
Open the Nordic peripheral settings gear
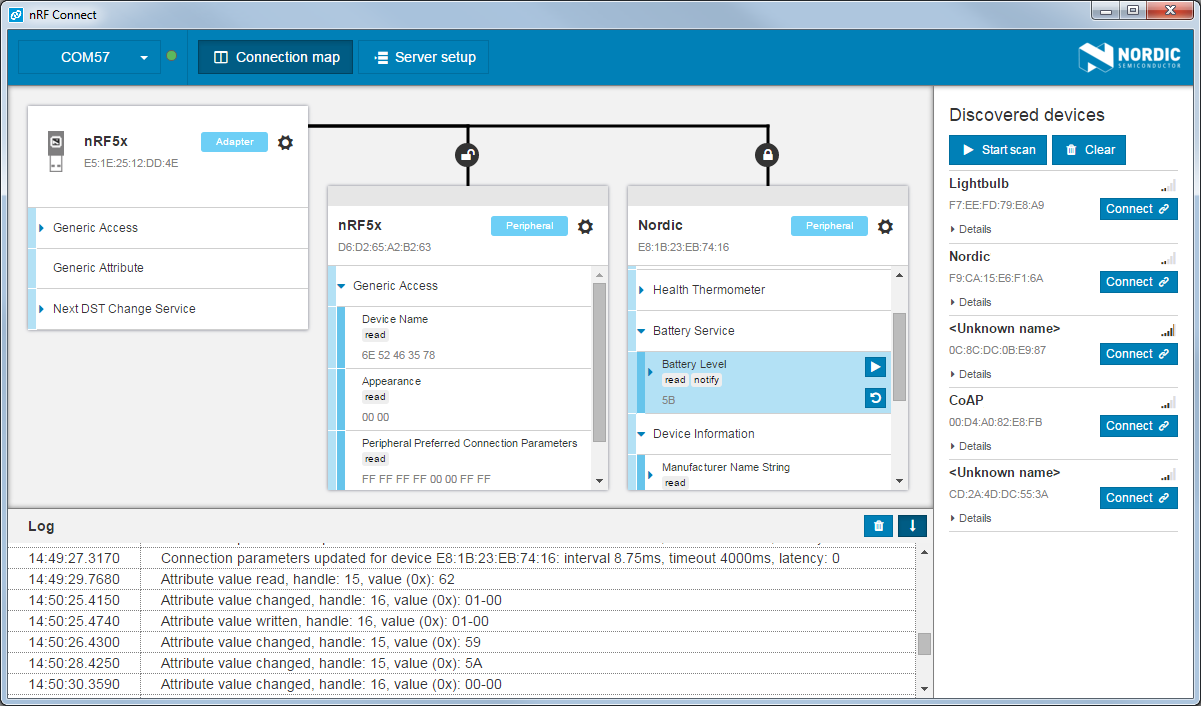885,226
